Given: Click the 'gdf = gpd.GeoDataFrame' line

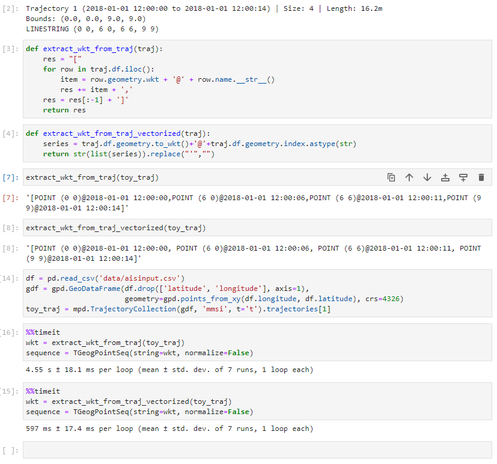Looking at the screenshot, I should pyautogui.click(x=167, y=289).
